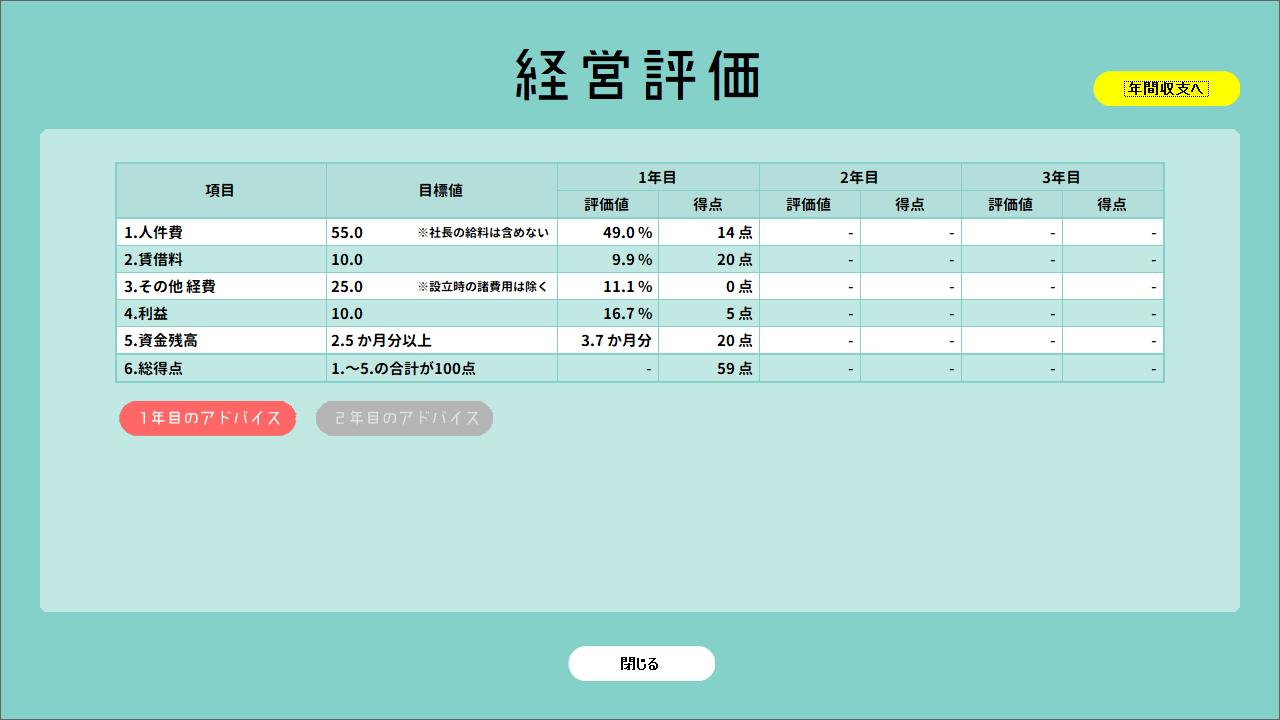Click the 11.1 % evaluation value
1280x720 pixels.
(628, 286)
